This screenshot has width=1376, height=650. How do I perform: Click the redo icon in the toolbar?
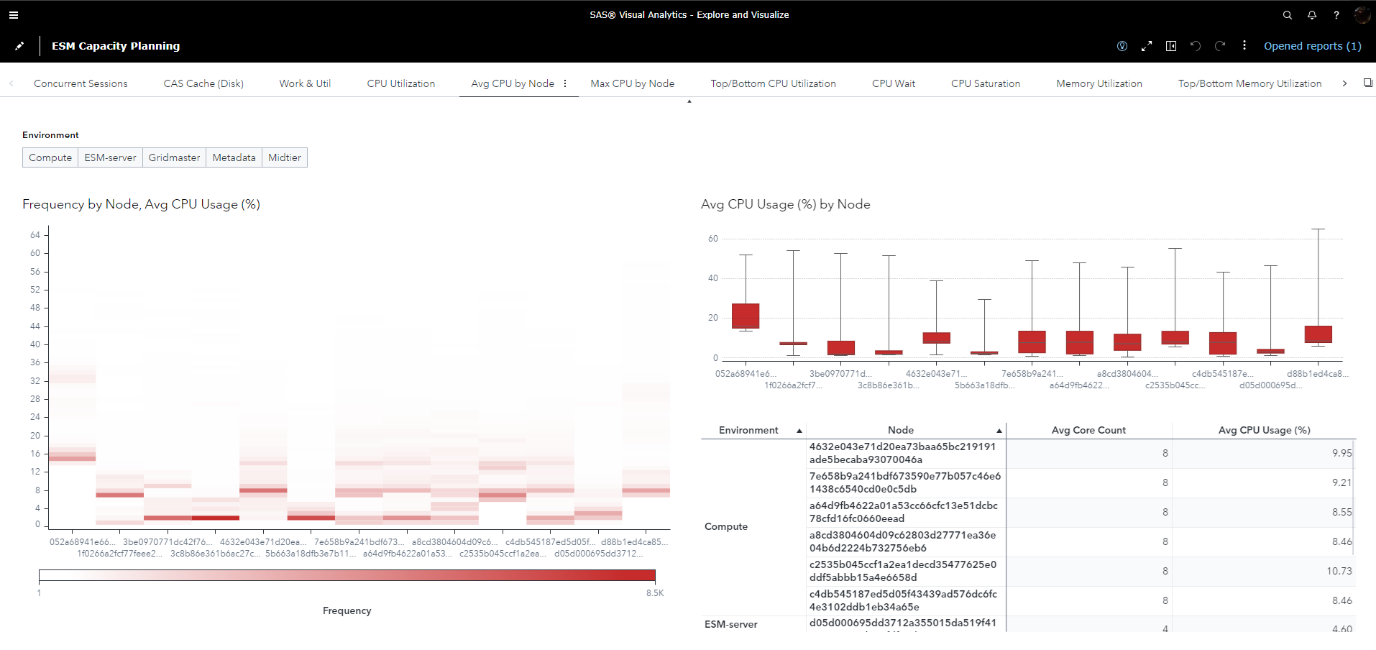click(x=1220, y=45)
